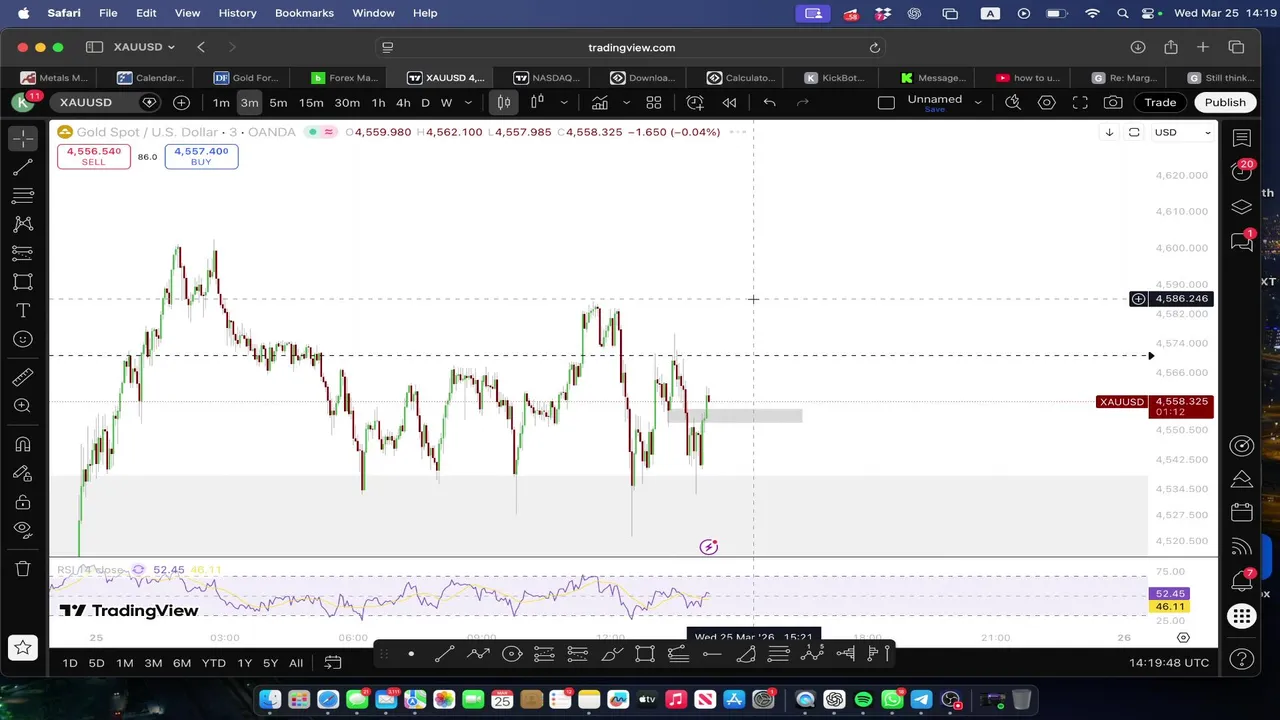Image resolution: width=1280 pixels, height=720 pixels.
Task: Open chart time axis settings gear
Action: pyautogui.click(x=1183, y=637)
